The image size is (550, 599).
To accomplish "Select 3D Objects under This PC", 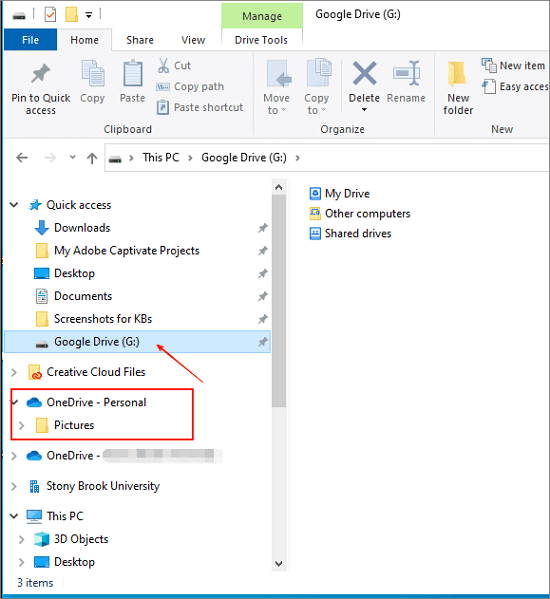I will click(81, 539).
